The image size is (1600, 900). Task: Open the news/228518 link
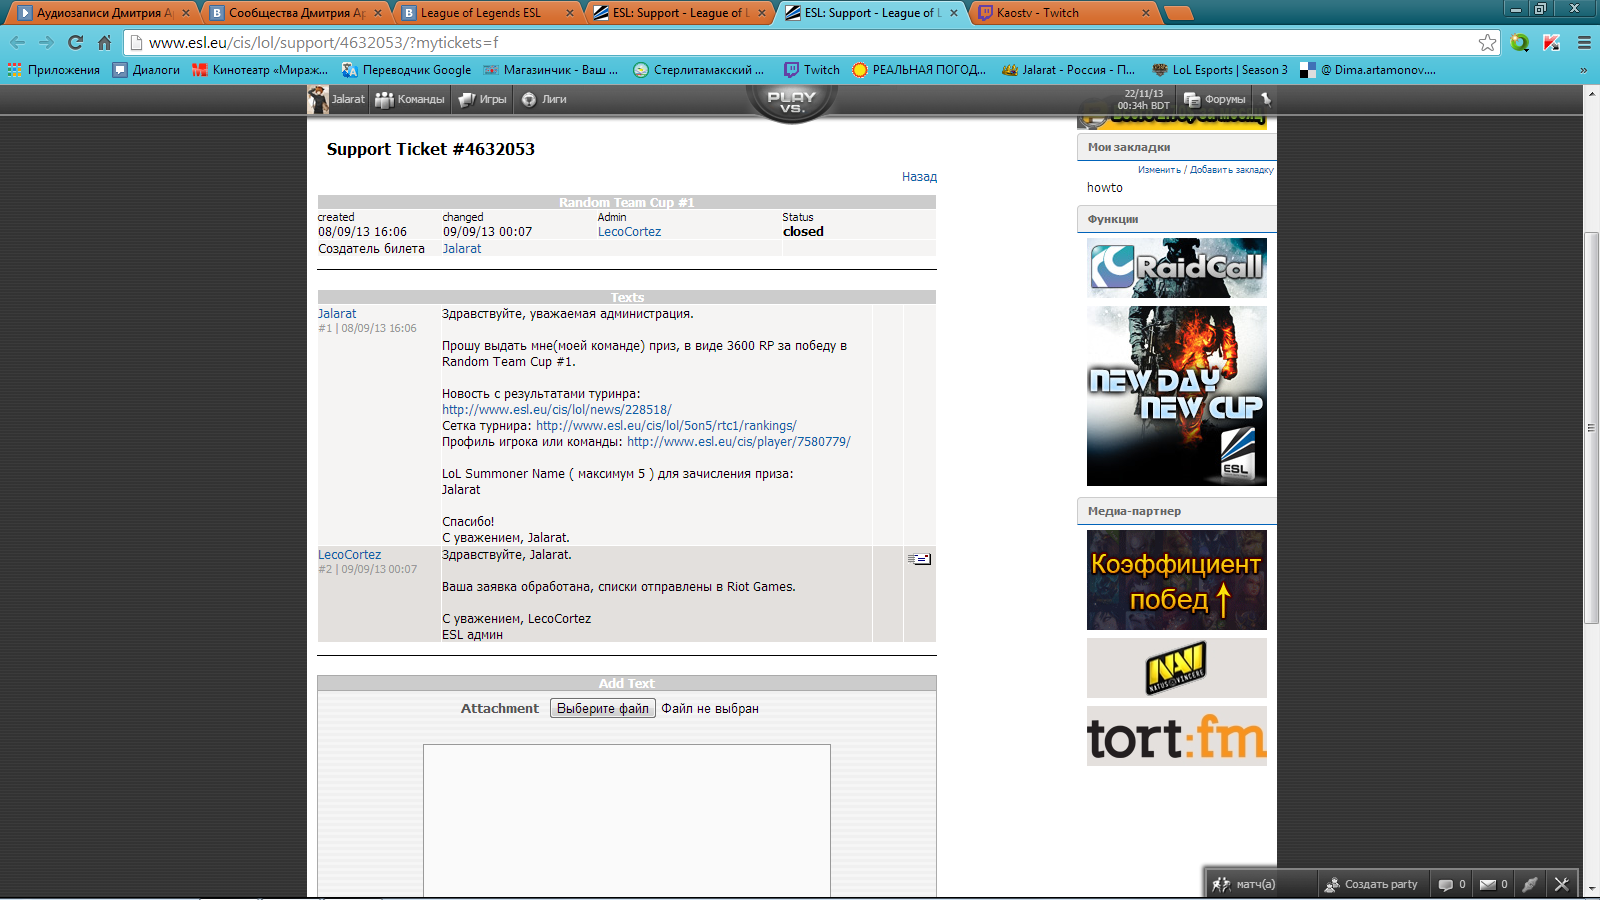click(557, 410)
